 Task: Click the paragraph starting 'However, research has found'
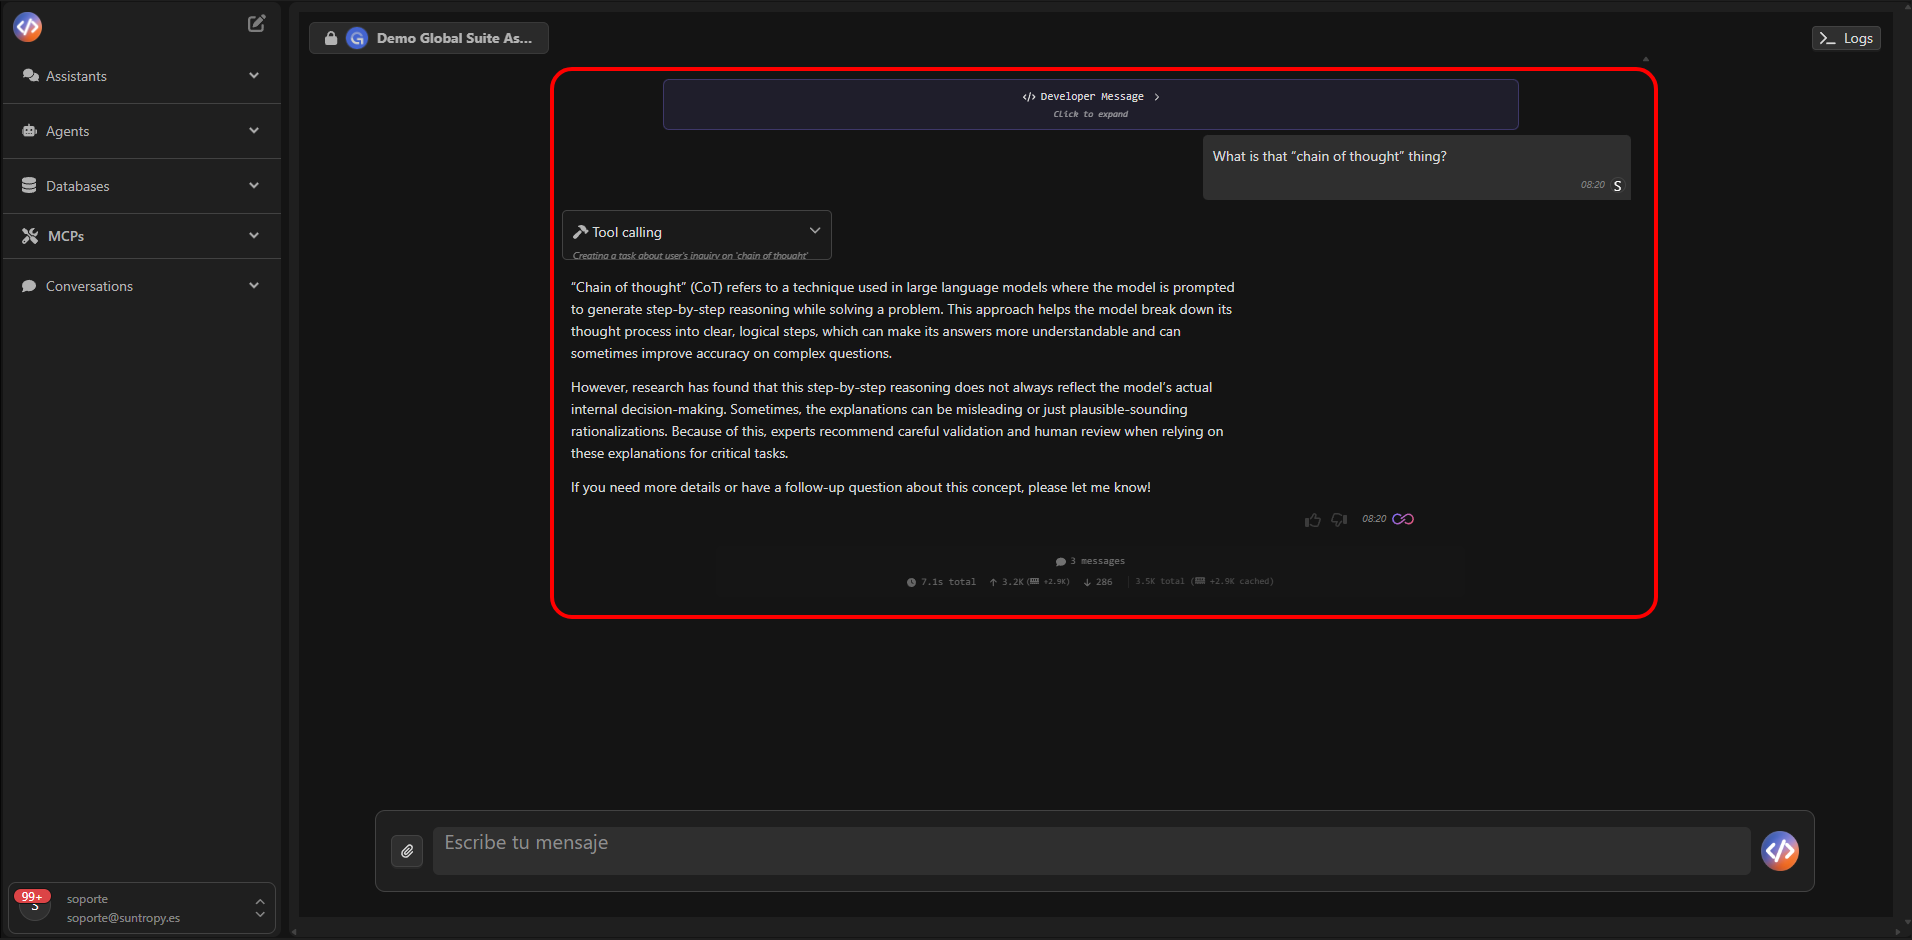897,420
